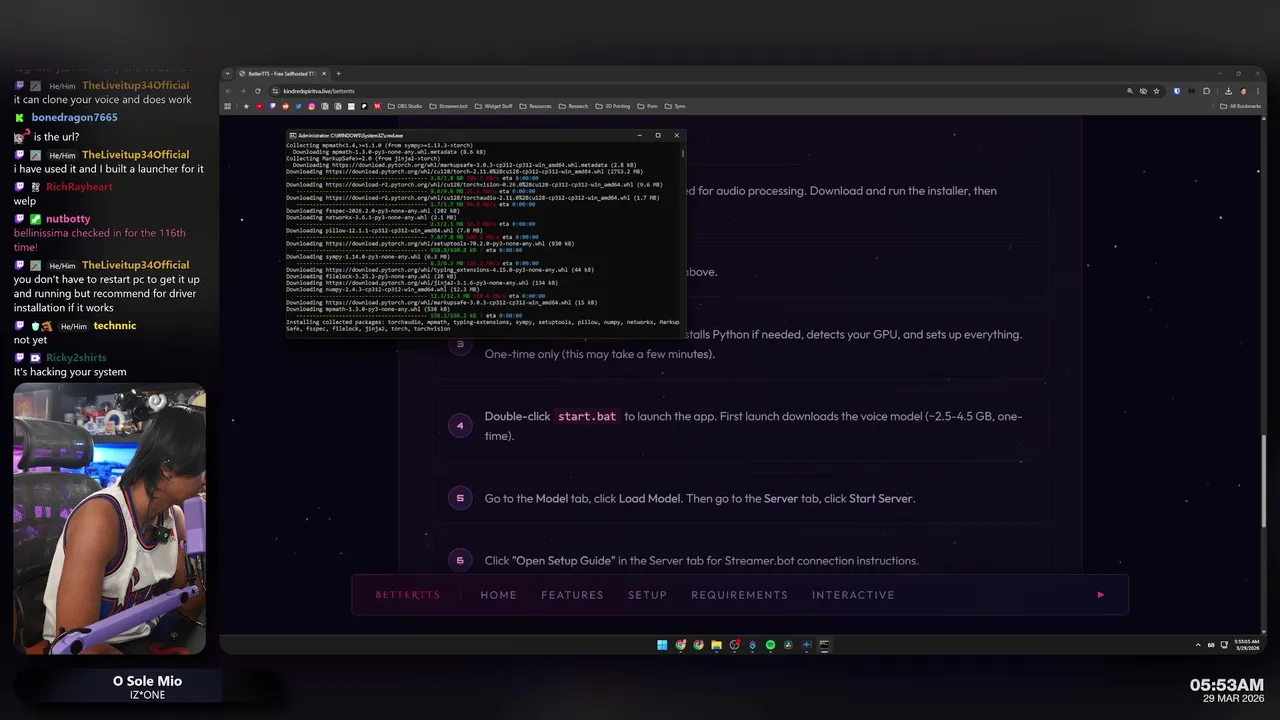The height and width of the screenshot is (720, 1280).
Task: Go to HOME in the BetterTTS nav
Action: (x=499, y=595)
